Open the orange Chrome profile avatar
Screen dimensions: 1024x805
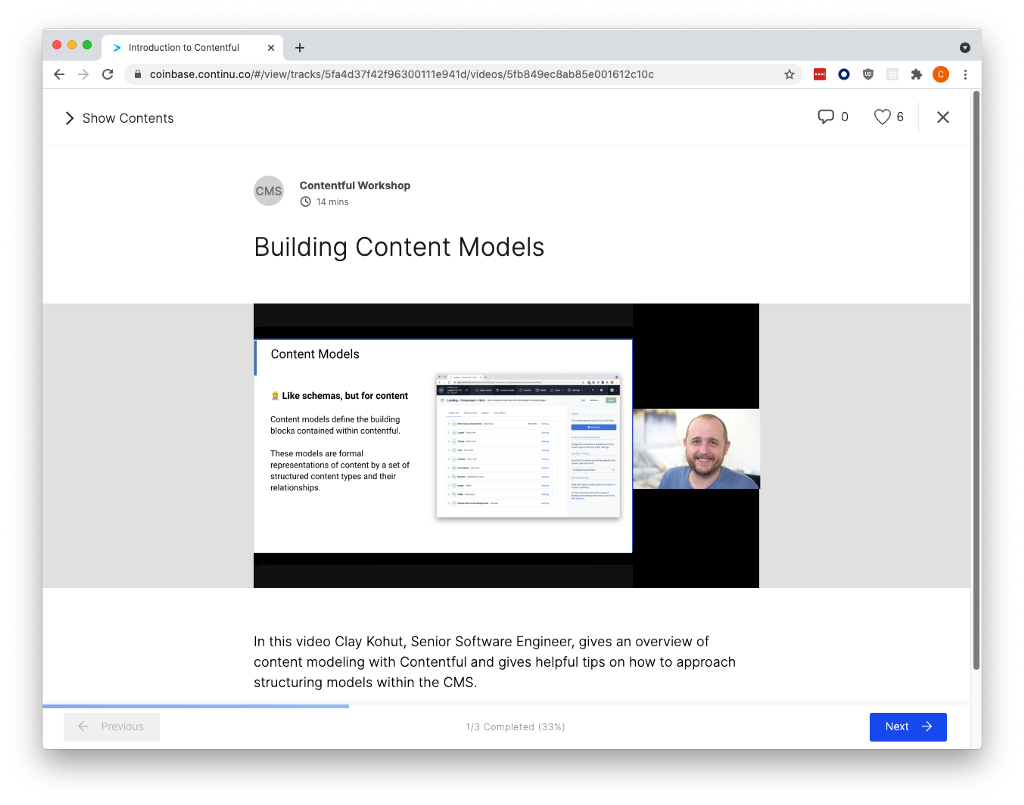click(940, 74)
